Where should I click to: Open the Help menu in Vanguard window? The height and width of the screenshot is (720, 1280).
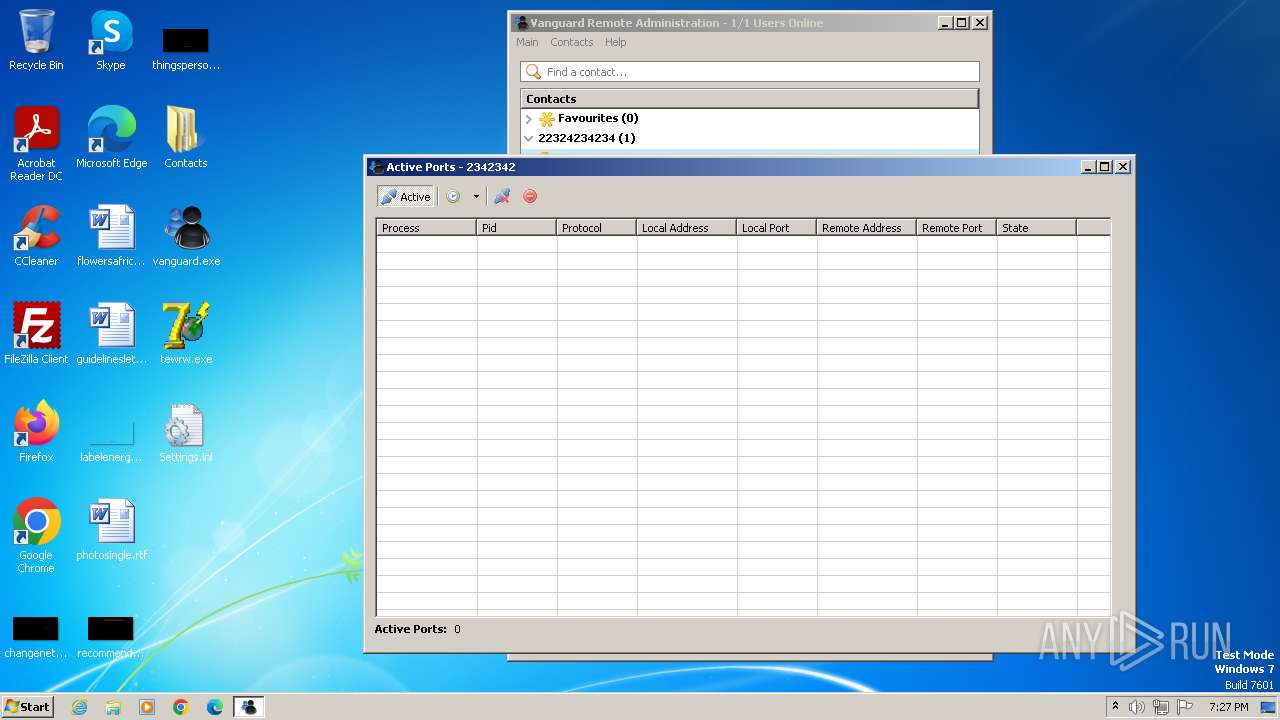tap(615, 42)
